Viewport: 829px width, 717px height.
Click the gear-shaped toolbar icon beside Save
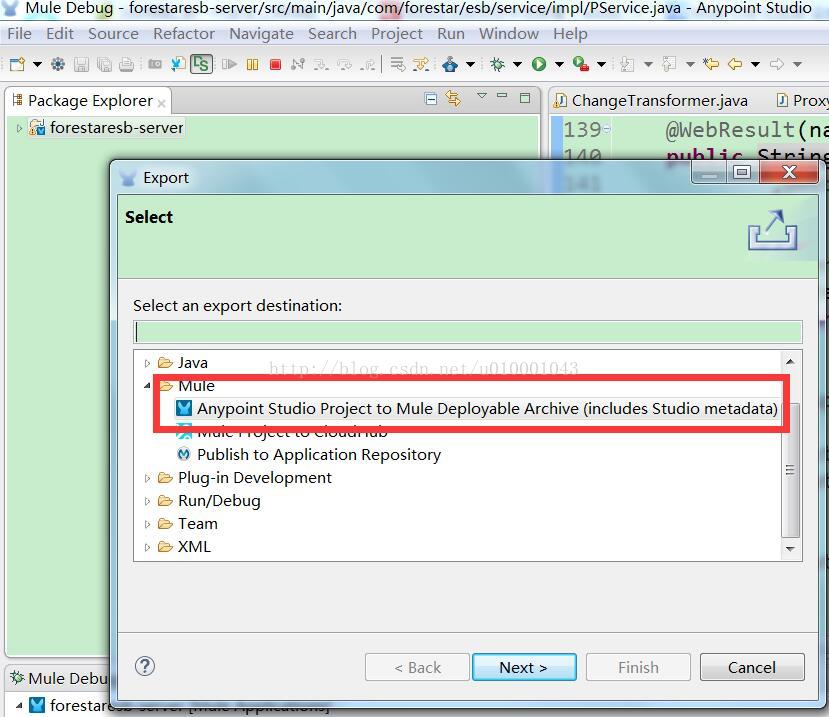click(58, 65)
